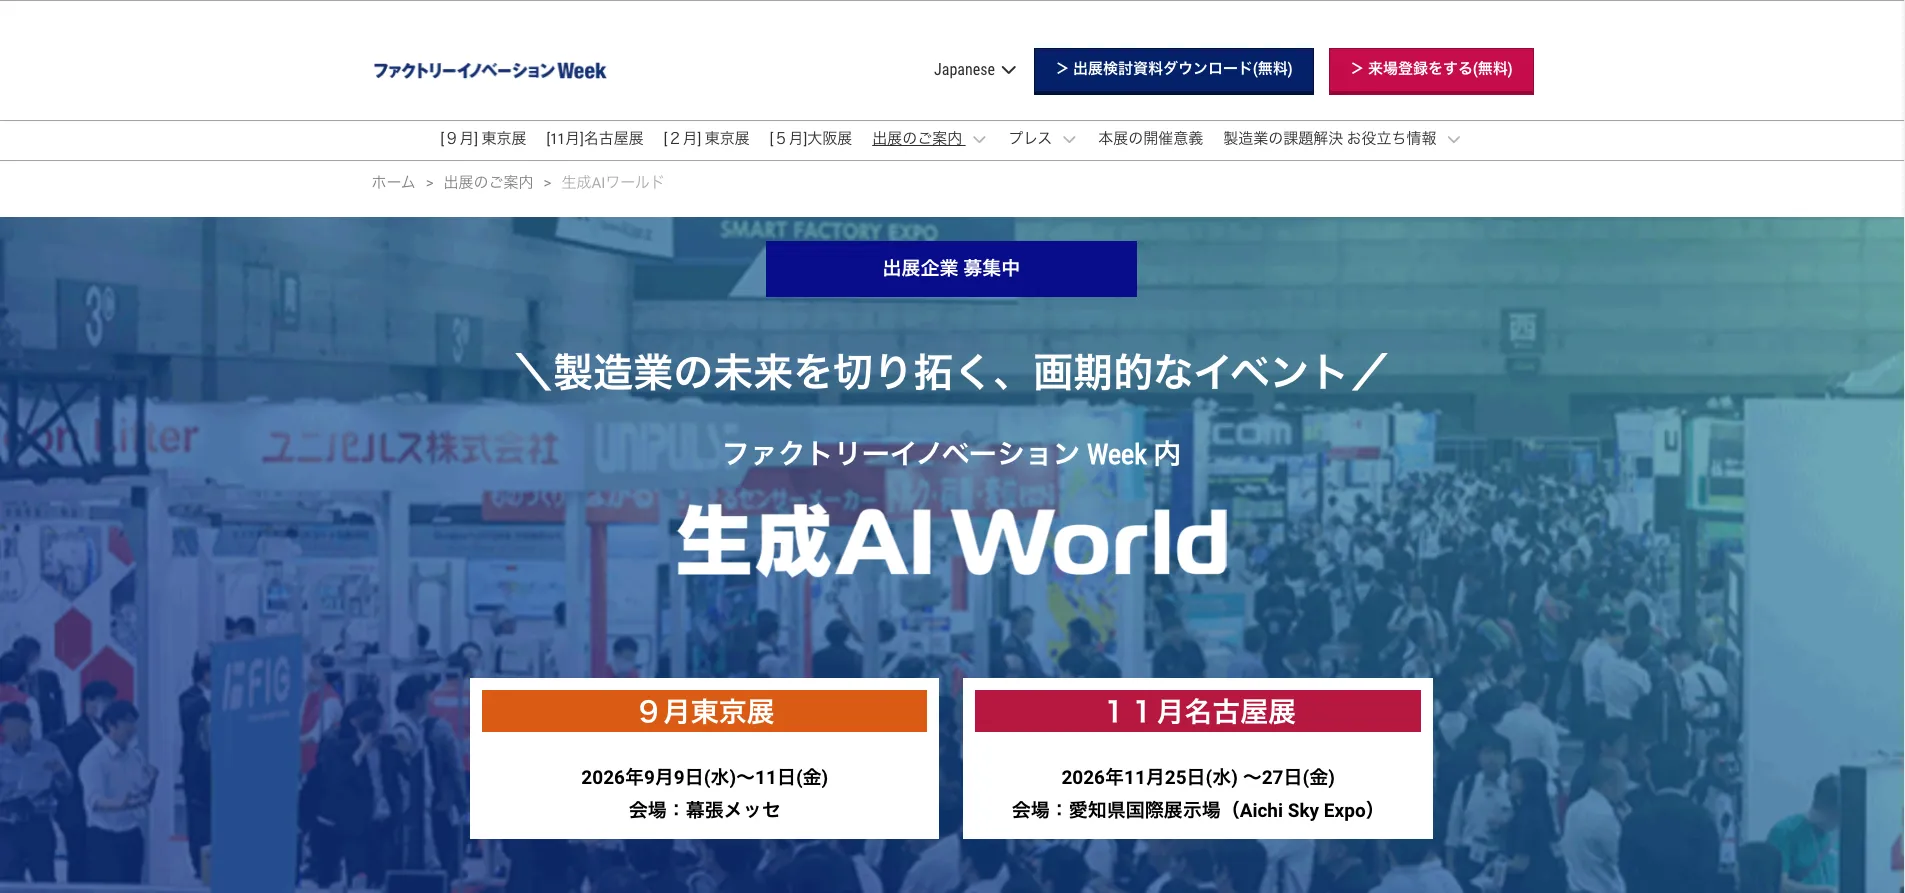Screen dimensions: 1905x893
Task: Select the プレス menu item
Action: pyautogui.click(x=1030, y=139)
